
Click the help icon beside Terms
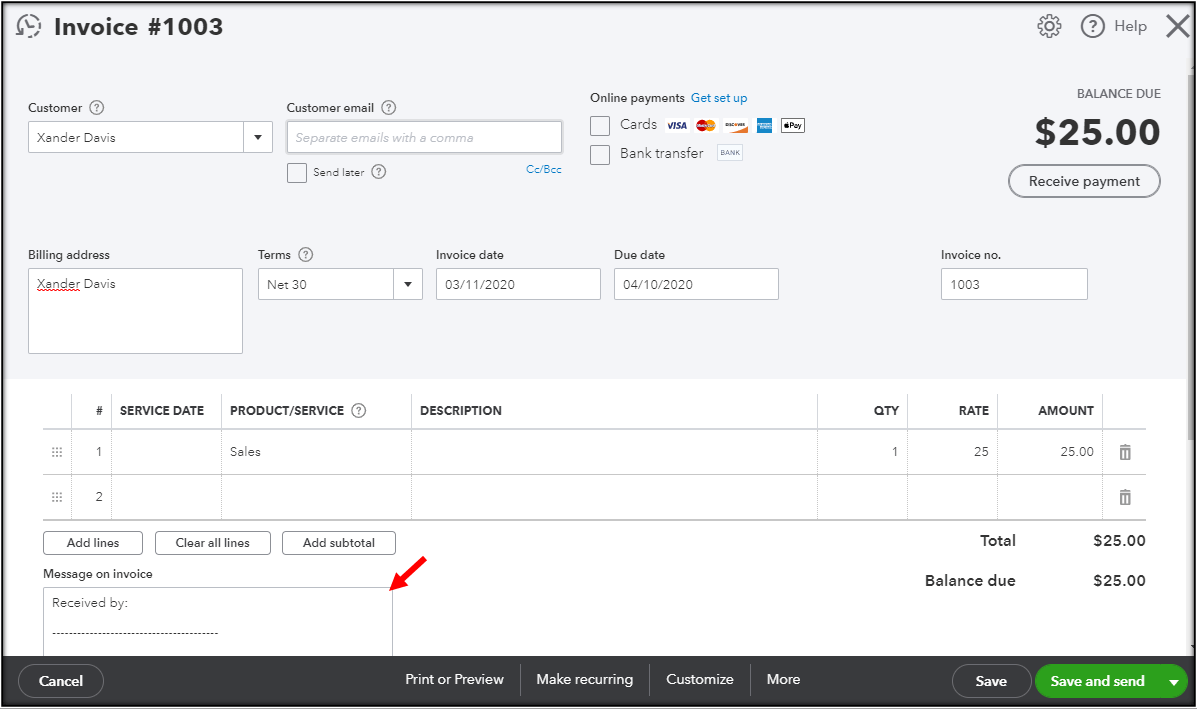coord(305,255)
